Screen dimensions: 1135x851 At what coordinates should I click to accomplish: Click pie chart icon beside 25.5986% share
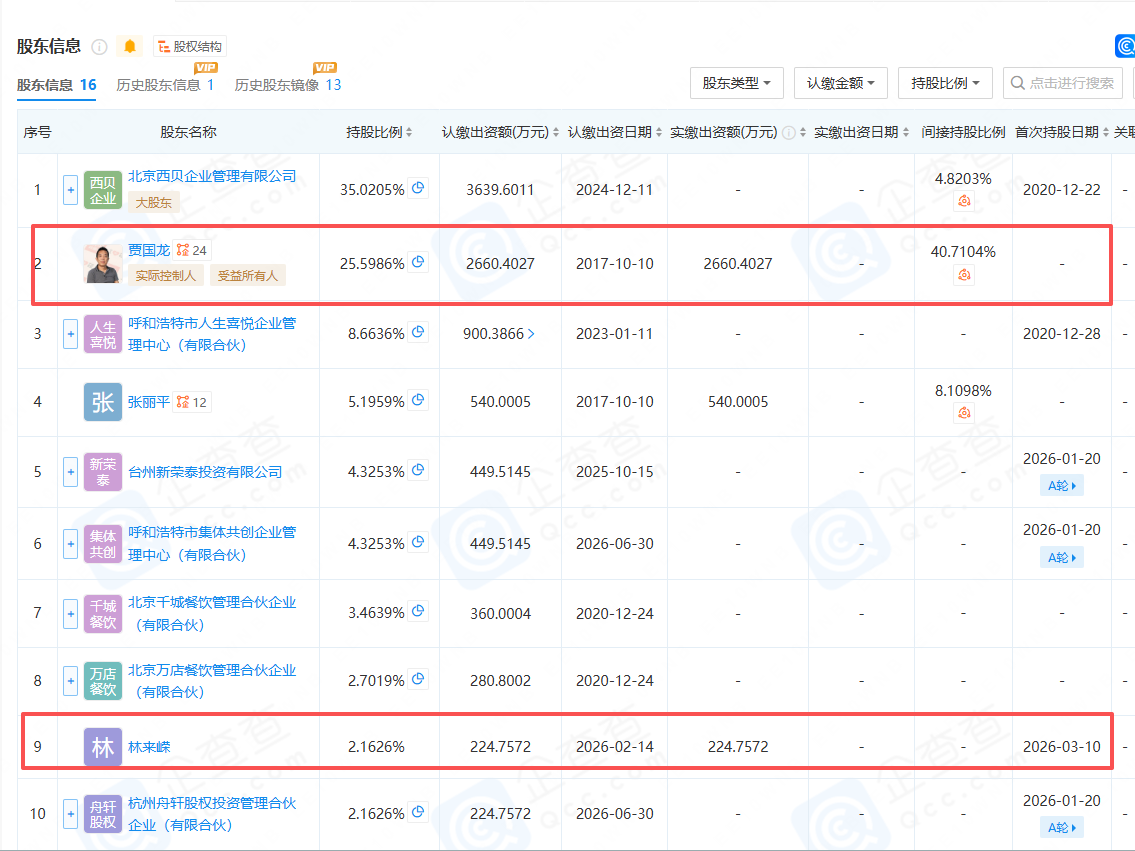tap(419, 263)
